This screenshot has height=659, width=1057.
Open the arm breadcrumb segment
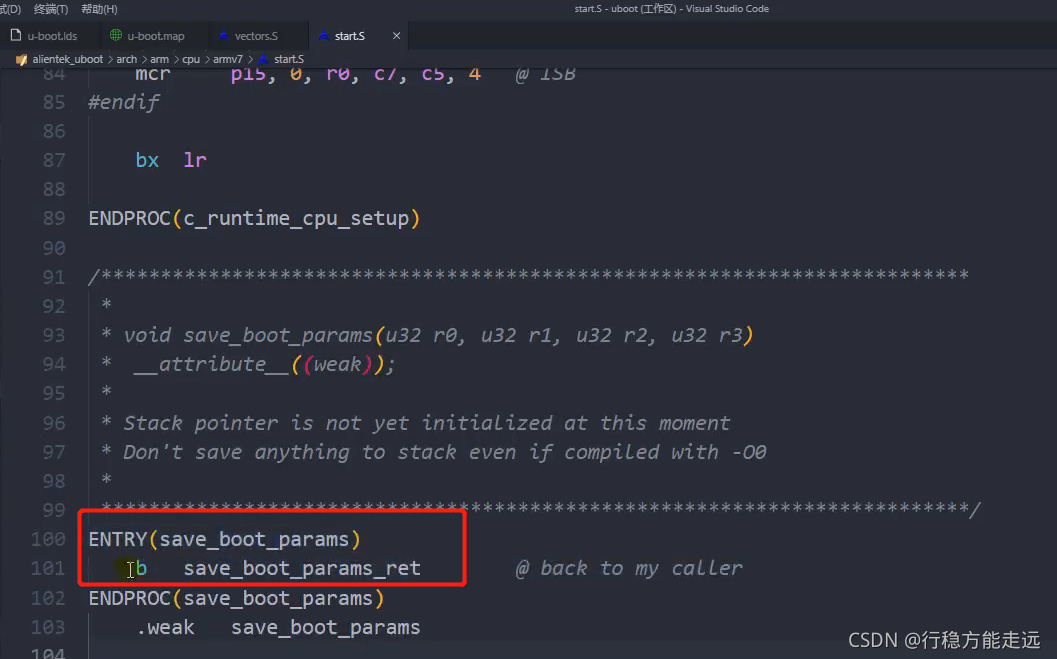(159, 59)
